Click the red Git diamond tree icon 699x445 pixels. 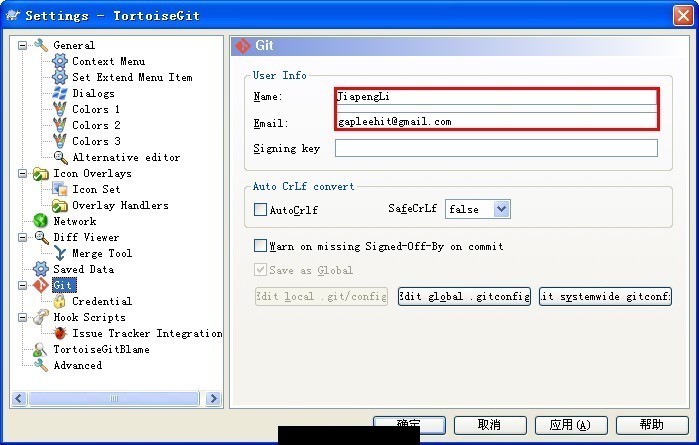[x=41, y=285]
